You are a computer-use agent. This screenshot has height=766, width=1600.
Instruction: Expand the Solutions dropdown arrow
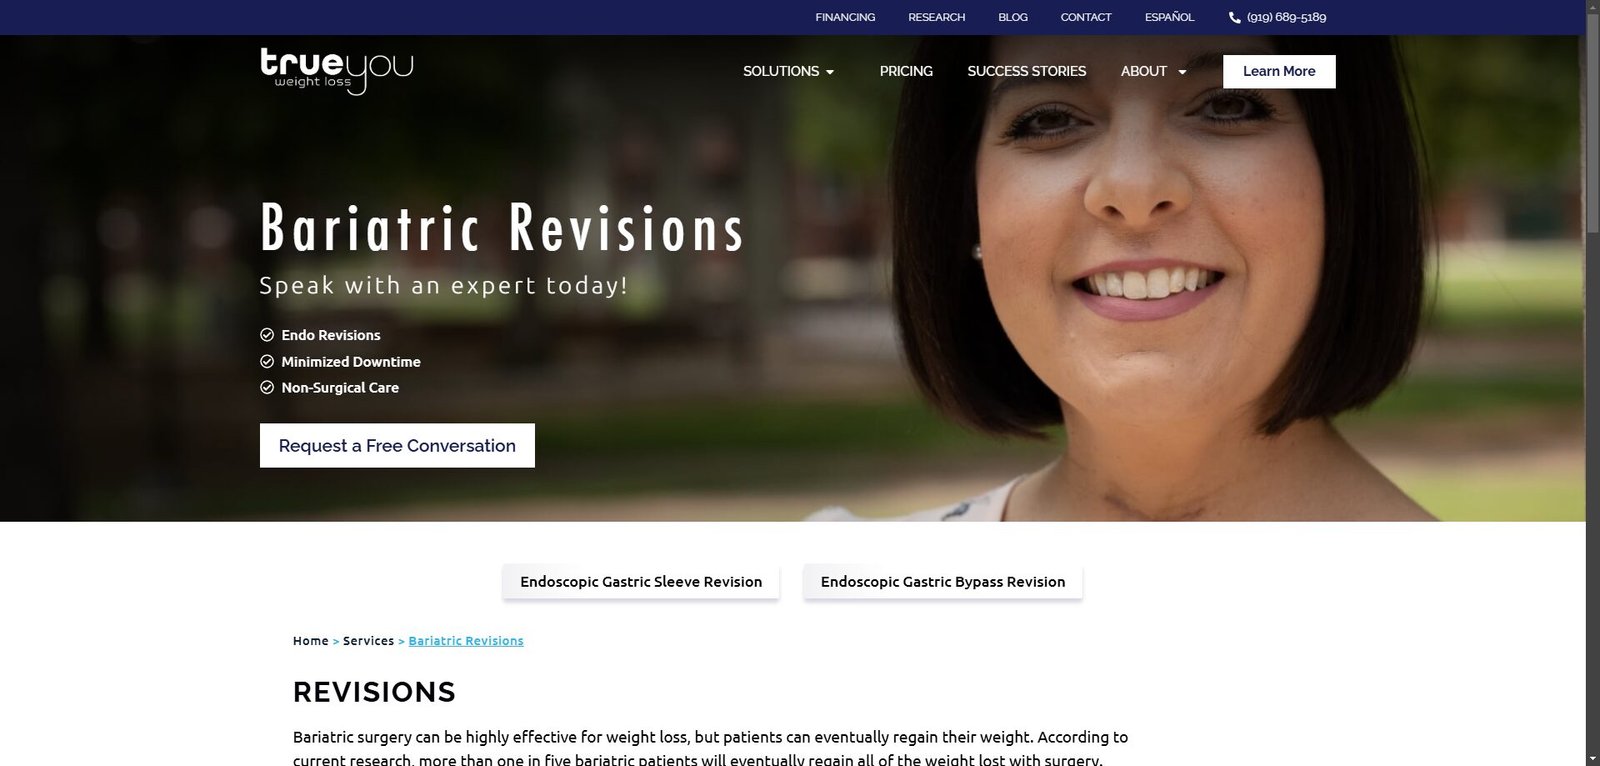point(830,72)
